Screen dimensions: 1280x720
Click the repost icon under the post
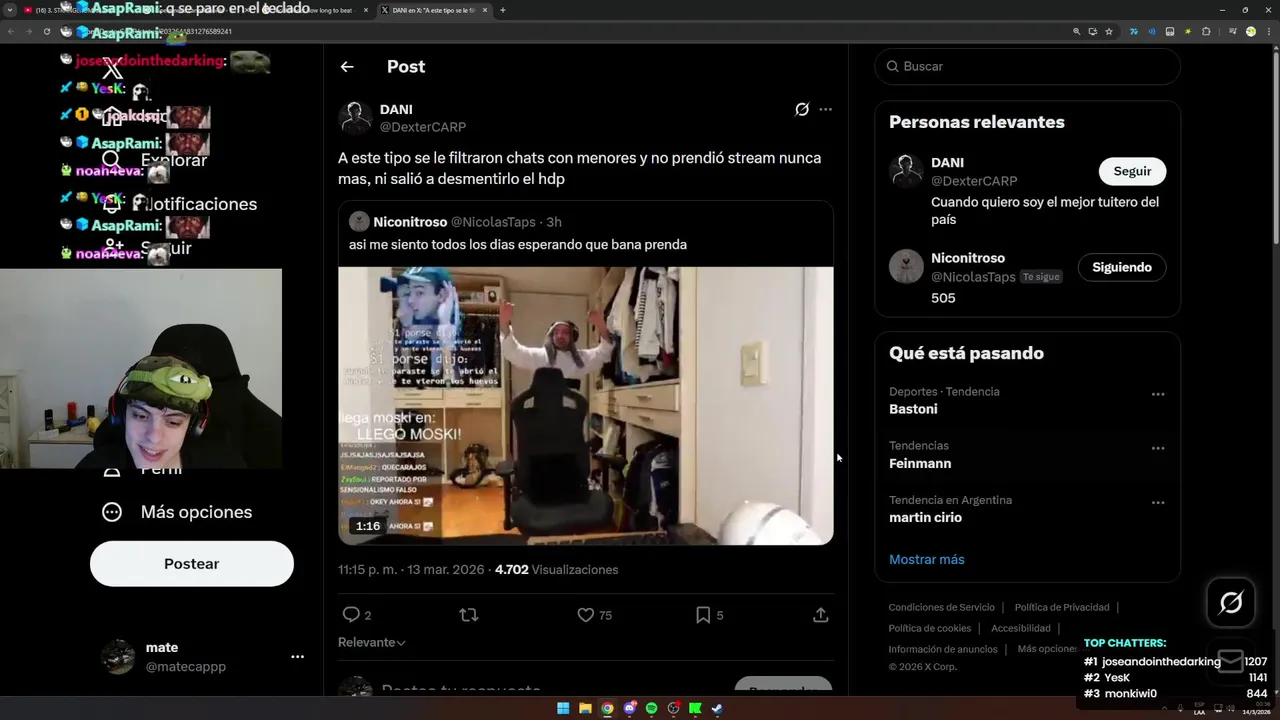pos(468,615)
